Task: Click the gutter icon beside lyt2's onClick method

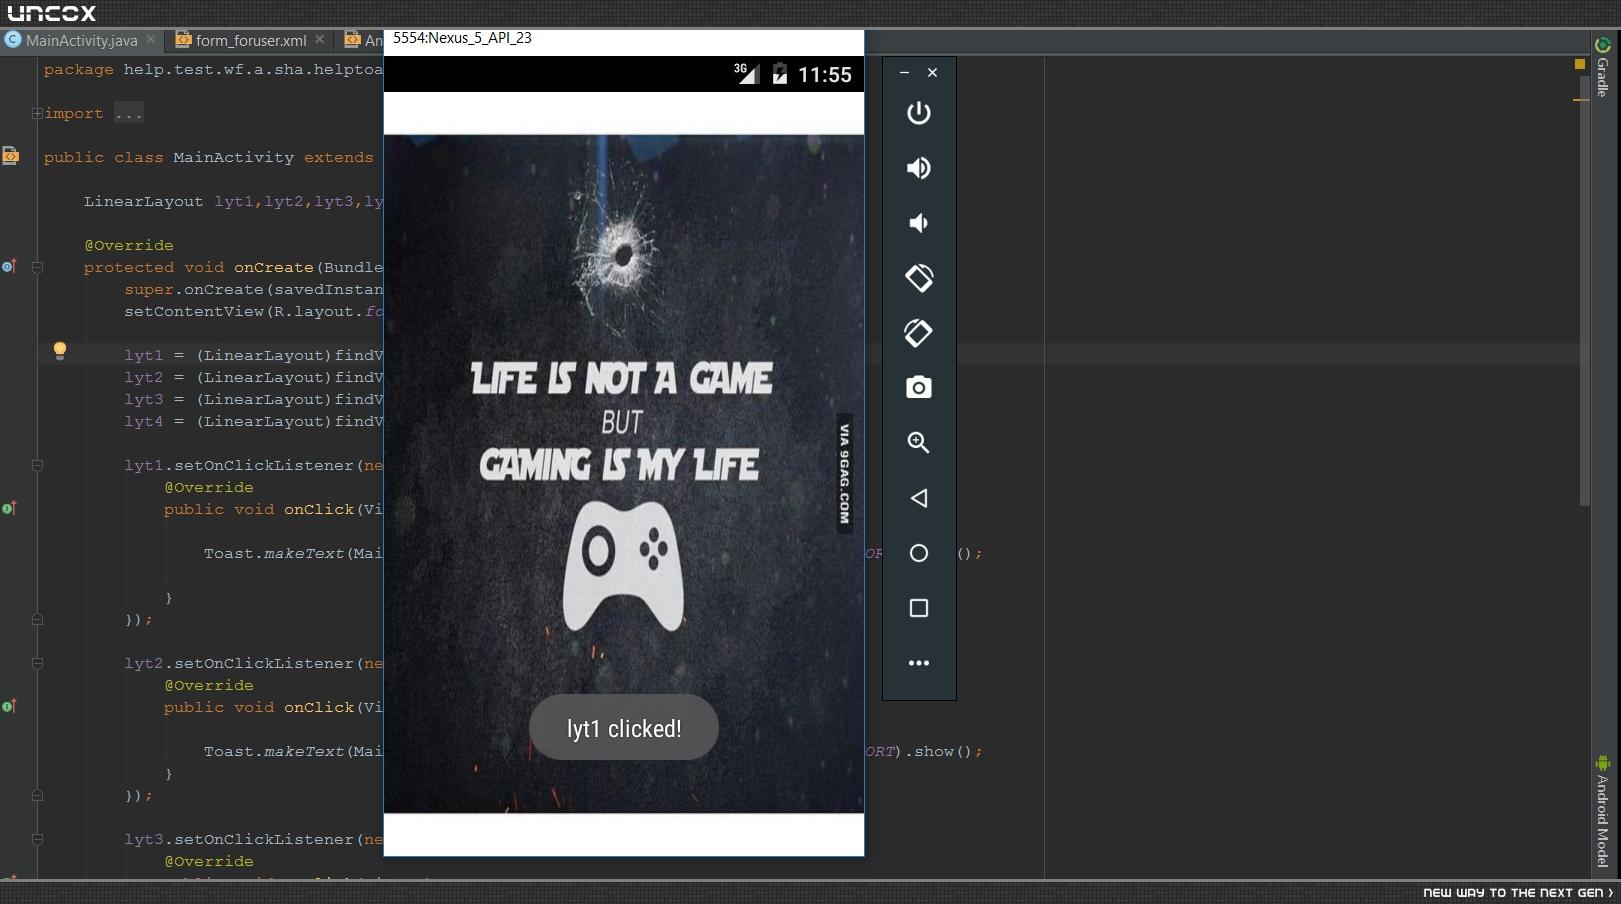Action: [9, 706]
